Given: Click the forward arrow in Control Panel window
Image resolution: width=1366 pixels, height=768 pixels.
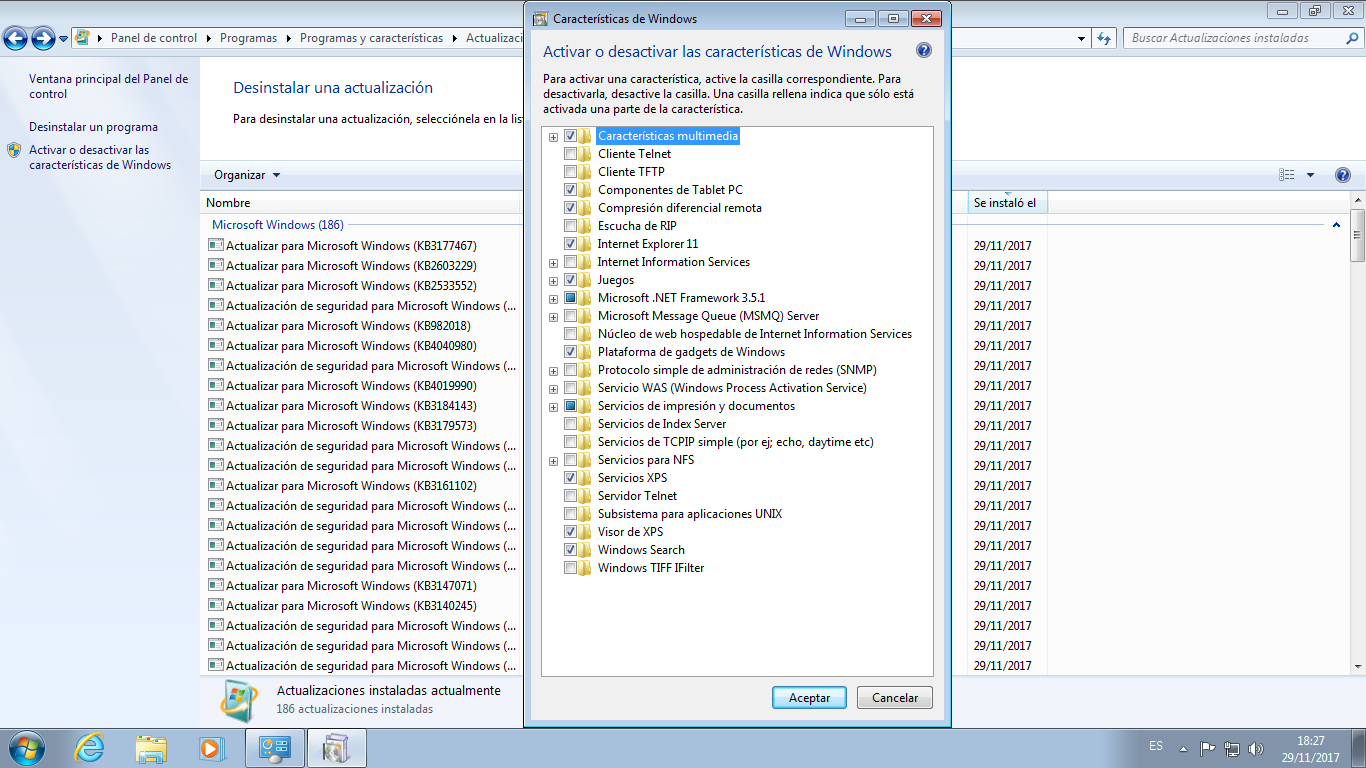Looking at the screenshot, I should (x=43, y=39).
